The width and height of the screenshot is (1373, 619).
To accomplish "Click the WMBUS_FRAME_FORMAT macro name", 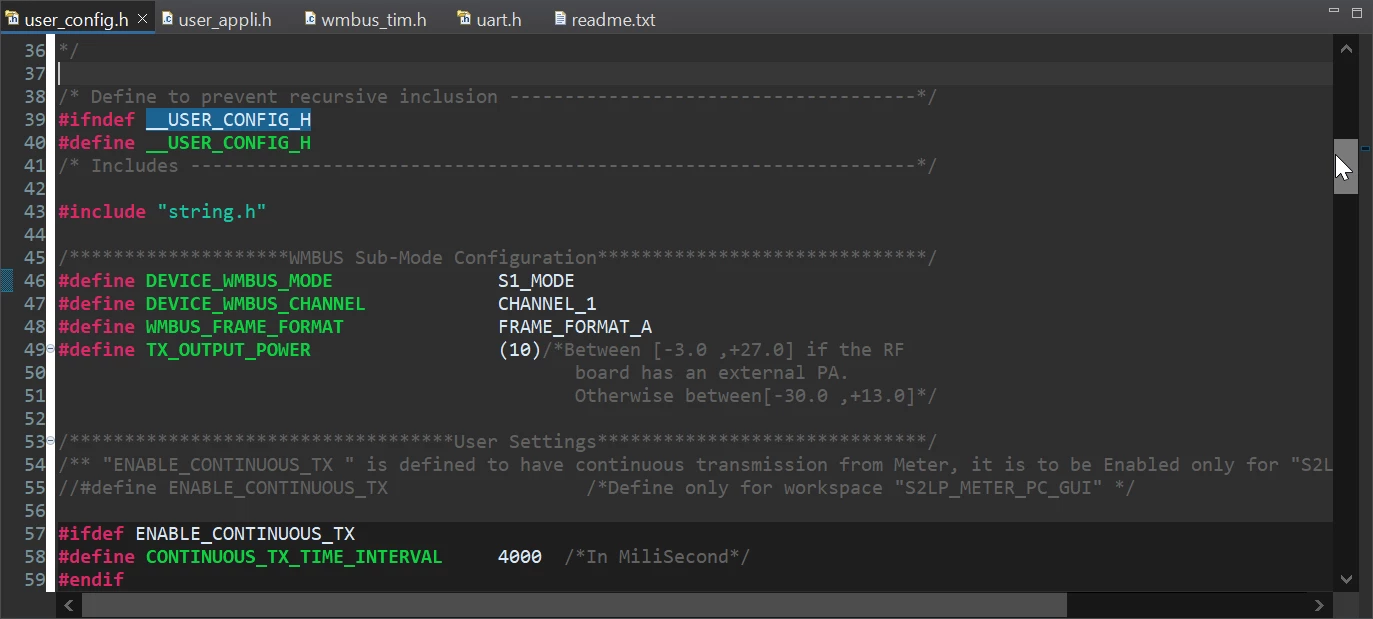I will pos(244,327).
